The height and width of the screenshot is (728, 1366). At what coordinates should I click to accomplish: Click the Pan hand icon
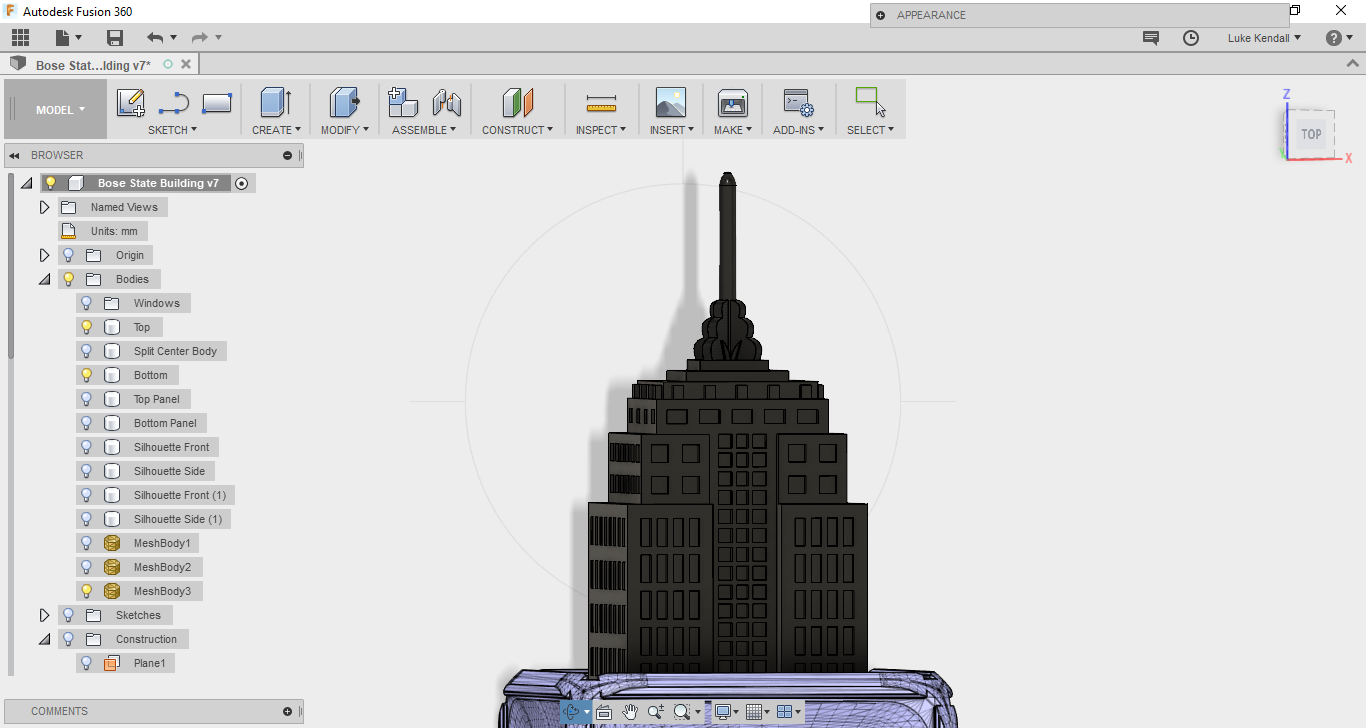click(x=630, y=712)
